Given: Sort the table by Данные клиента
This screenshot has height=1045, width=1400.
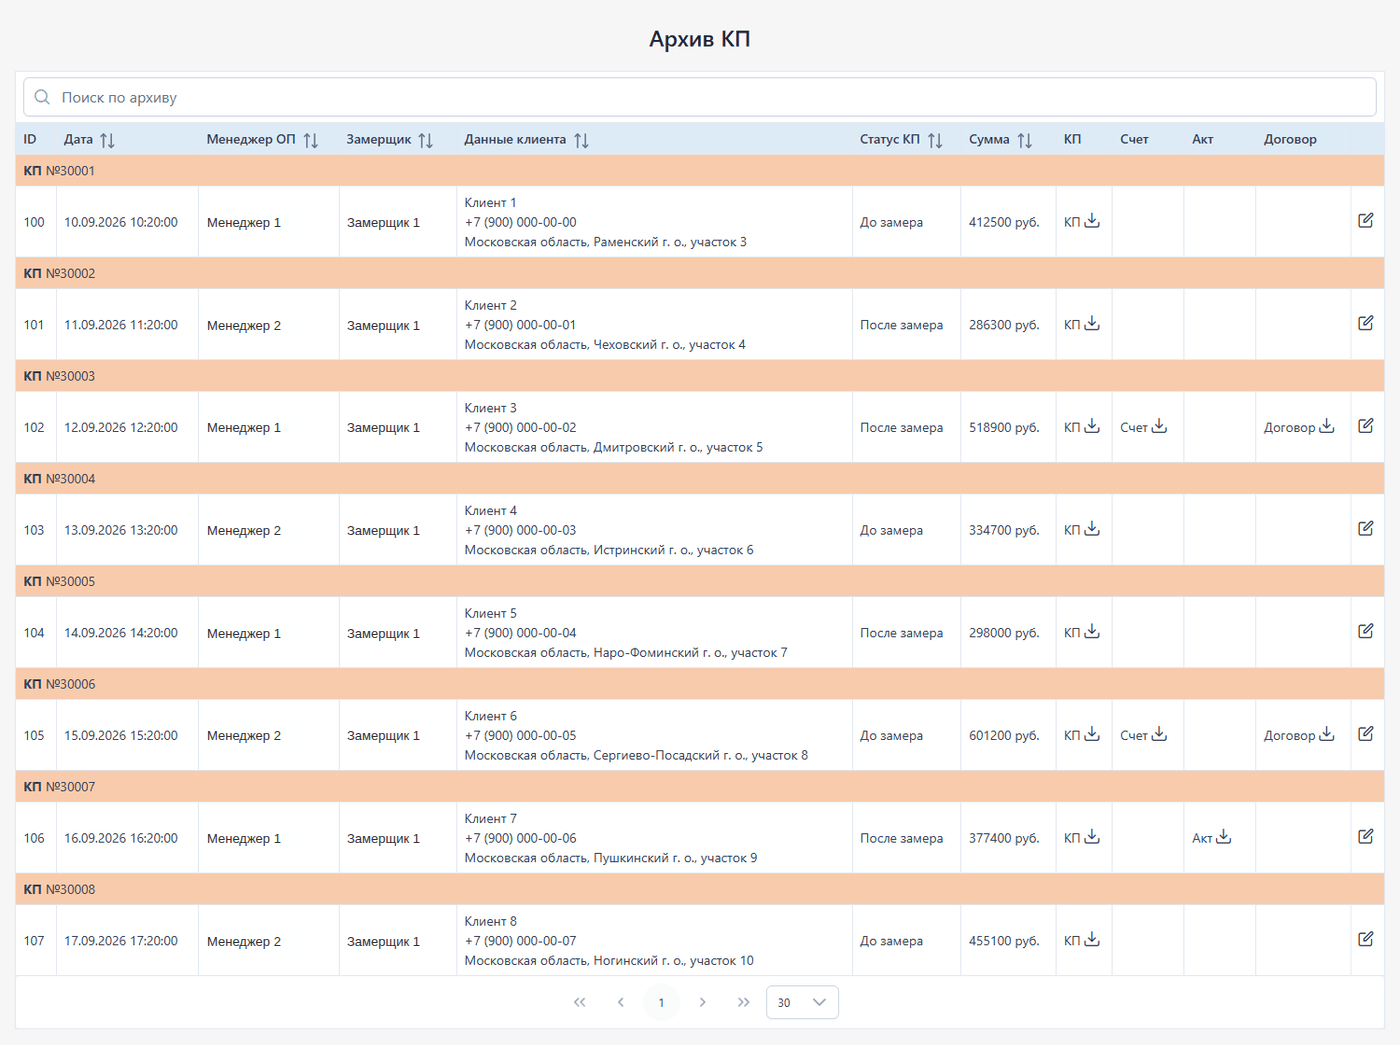Looking at the screenshot, I should [x=581, y=140].
